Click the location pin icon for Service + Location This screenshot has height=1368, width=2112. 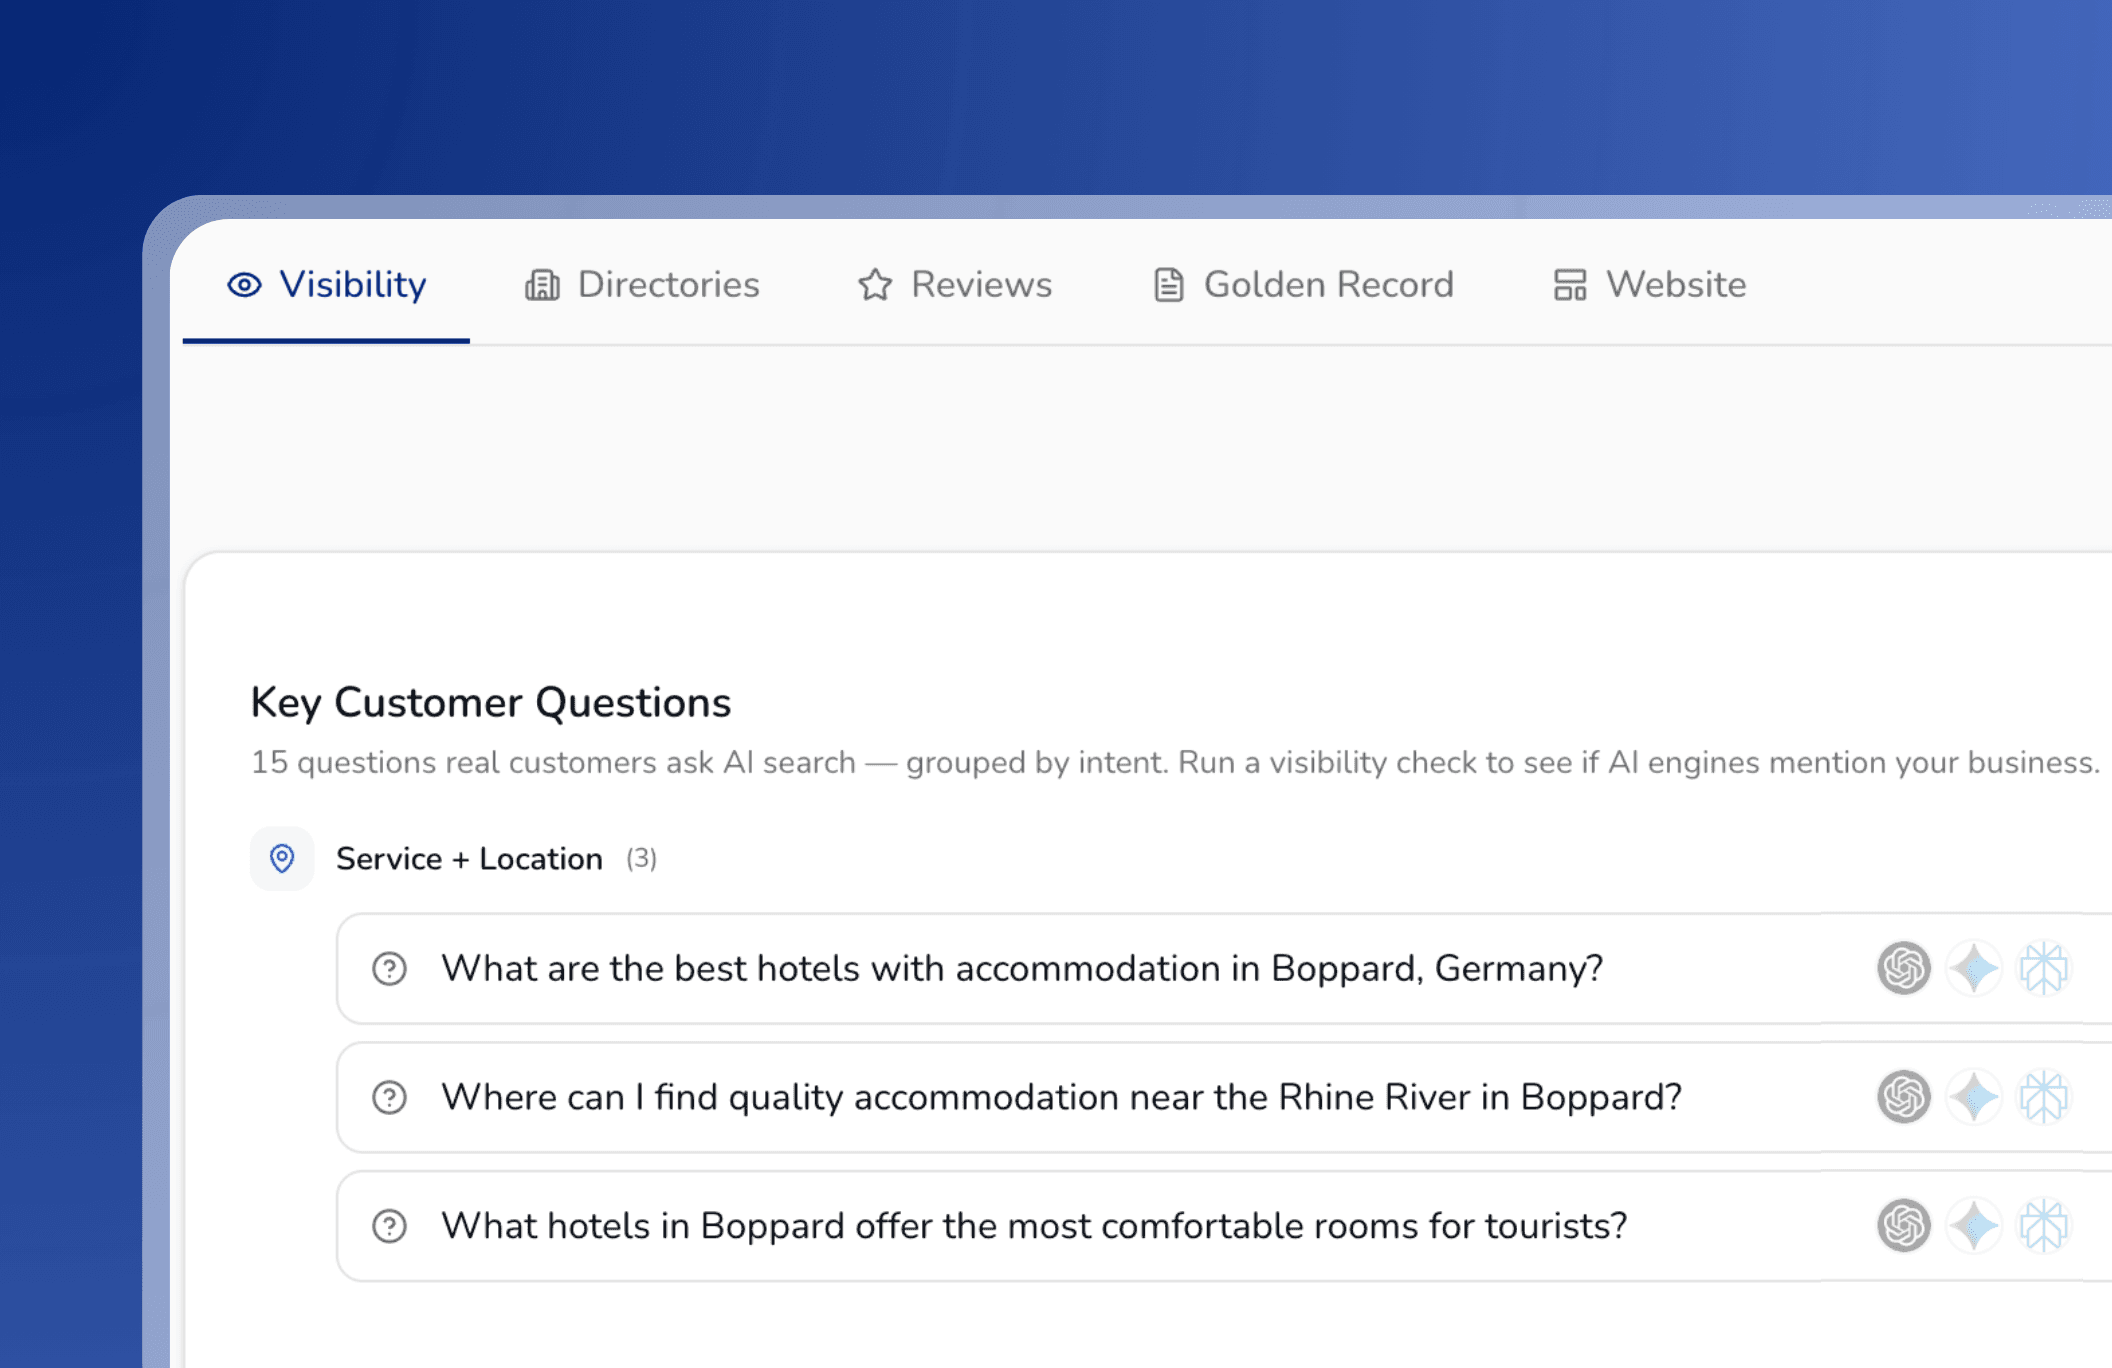[x=282, y=858]
